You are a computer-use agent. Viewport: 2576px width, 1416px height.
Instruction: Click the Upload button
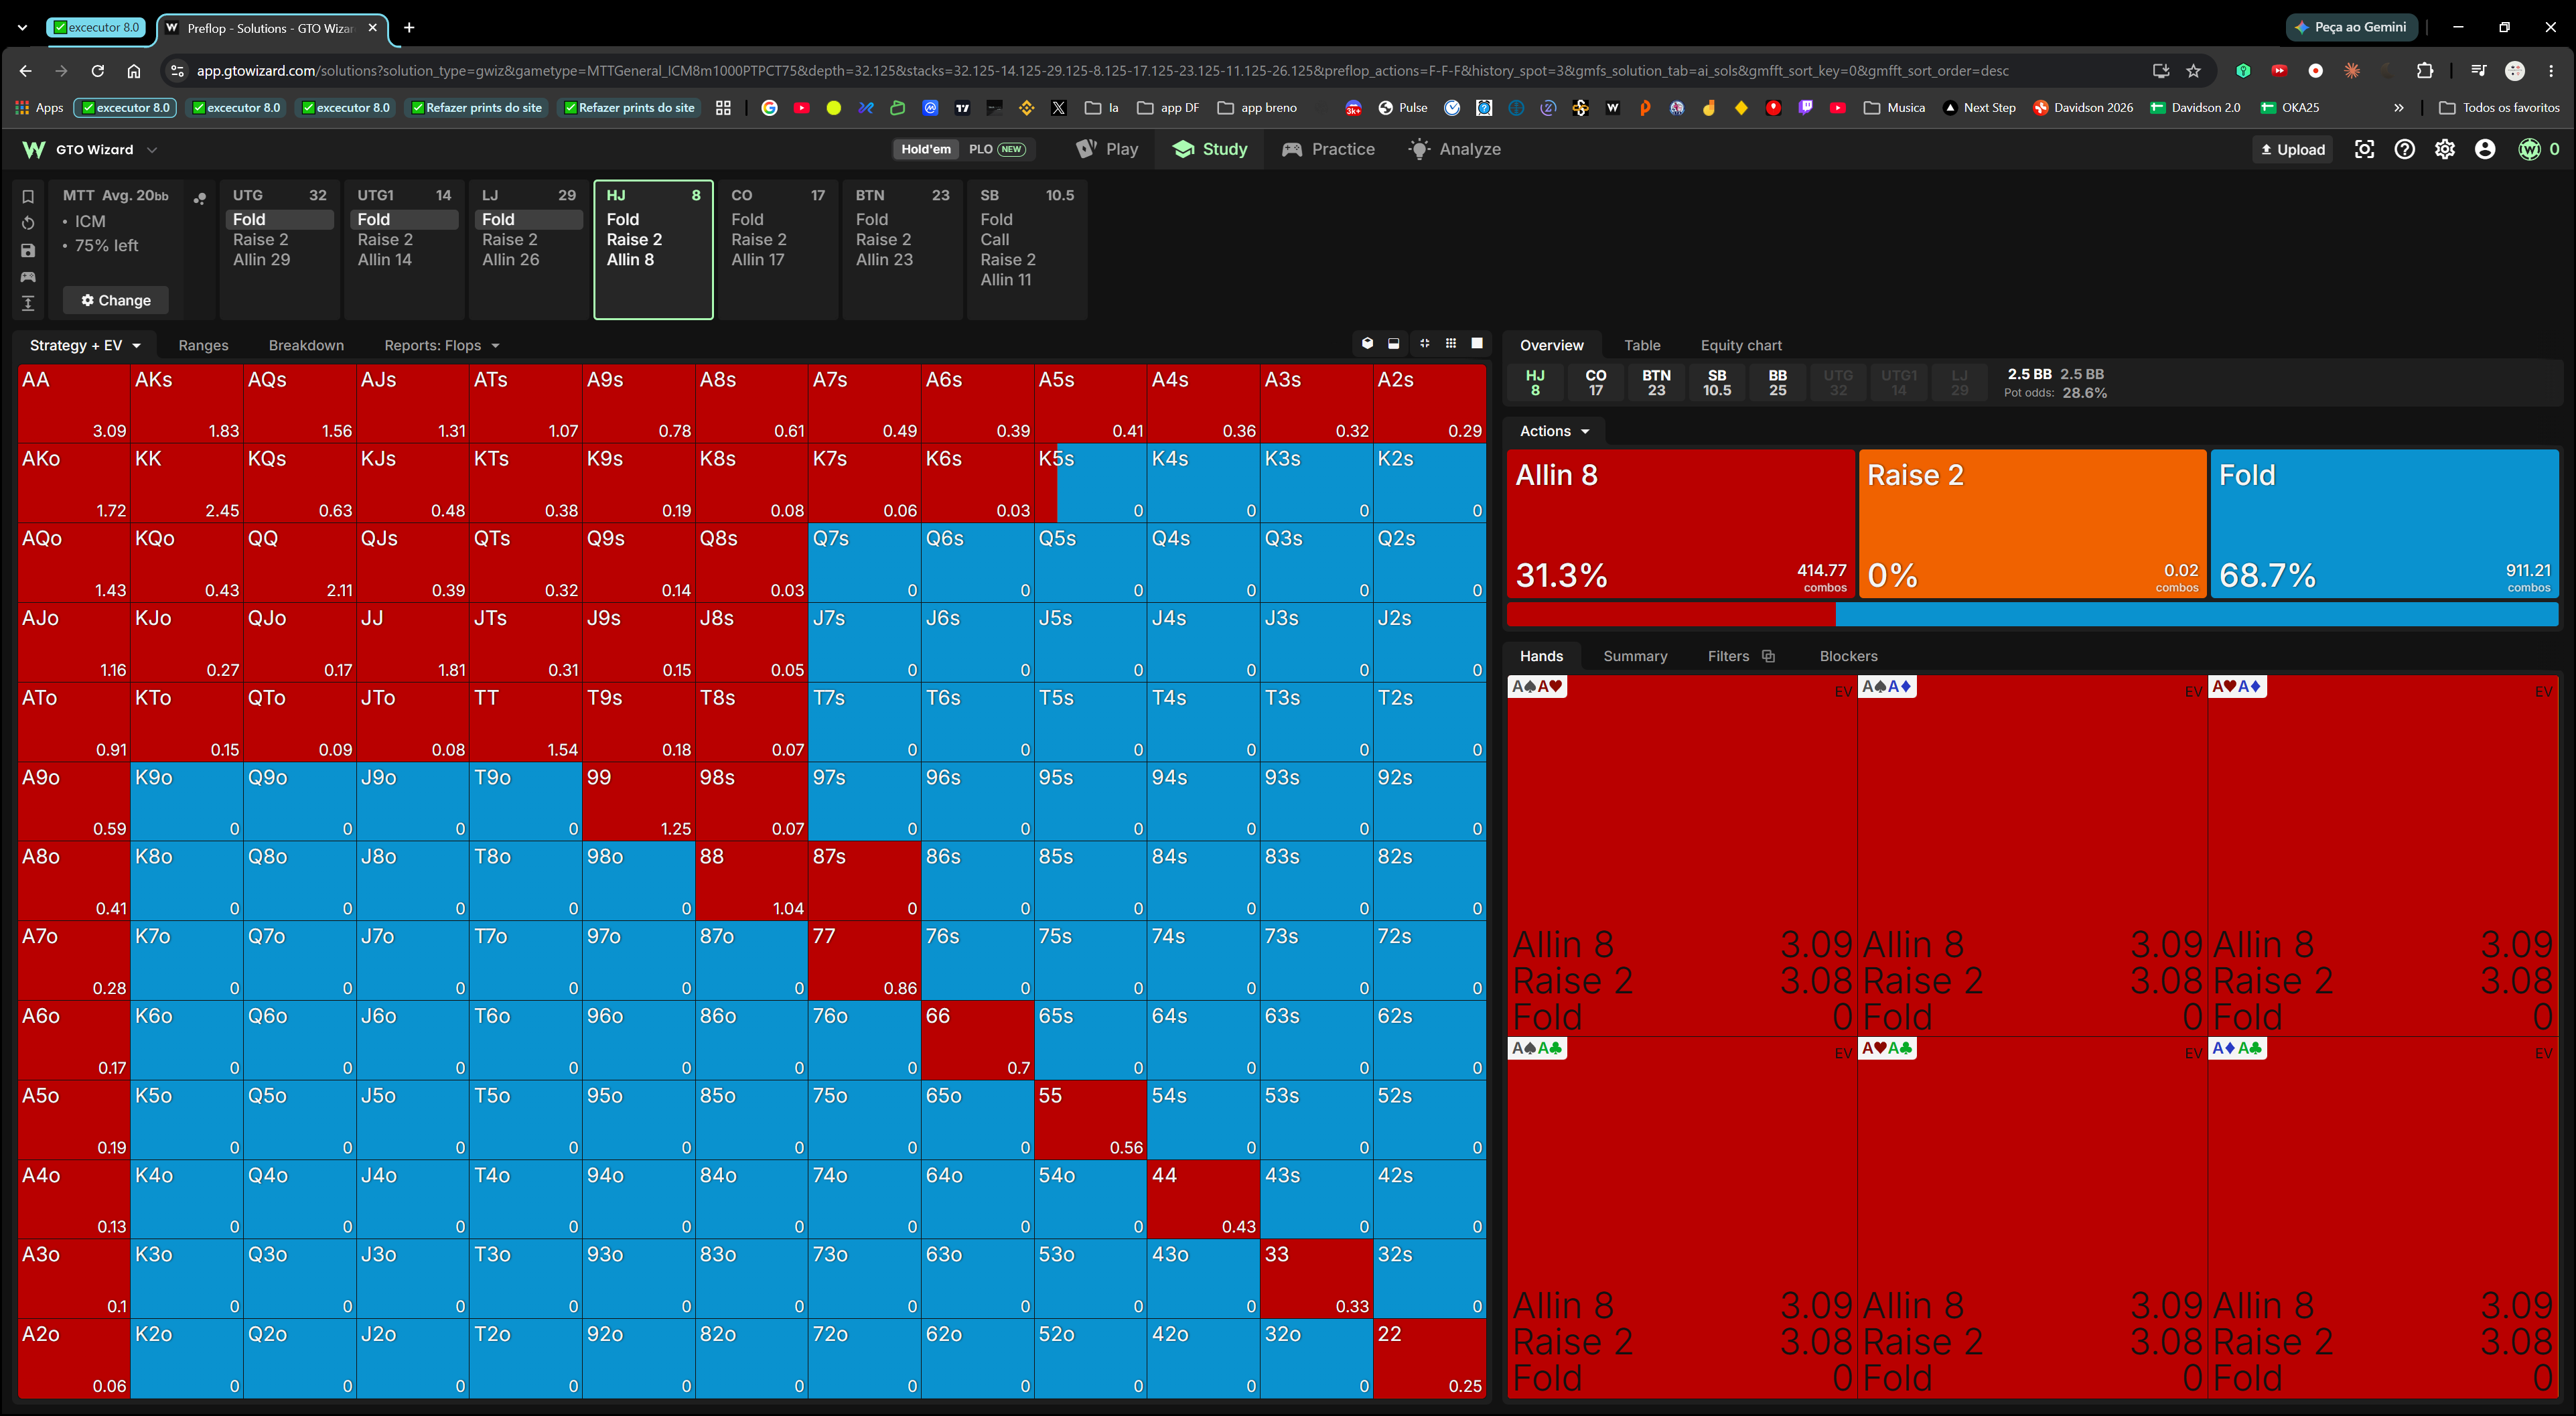pos(2293,149)
